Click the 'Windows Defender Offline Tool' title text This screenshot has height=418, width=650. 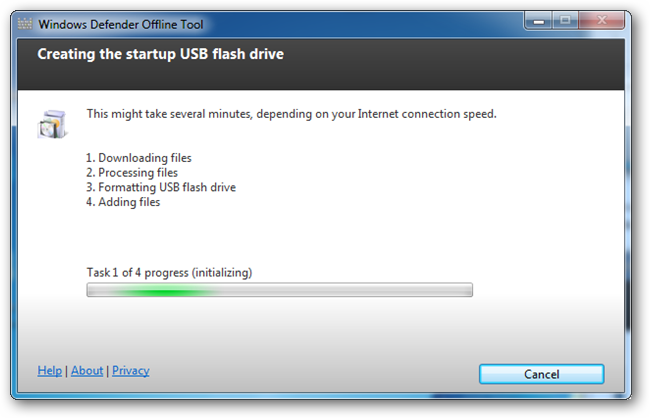coord(121,24)
